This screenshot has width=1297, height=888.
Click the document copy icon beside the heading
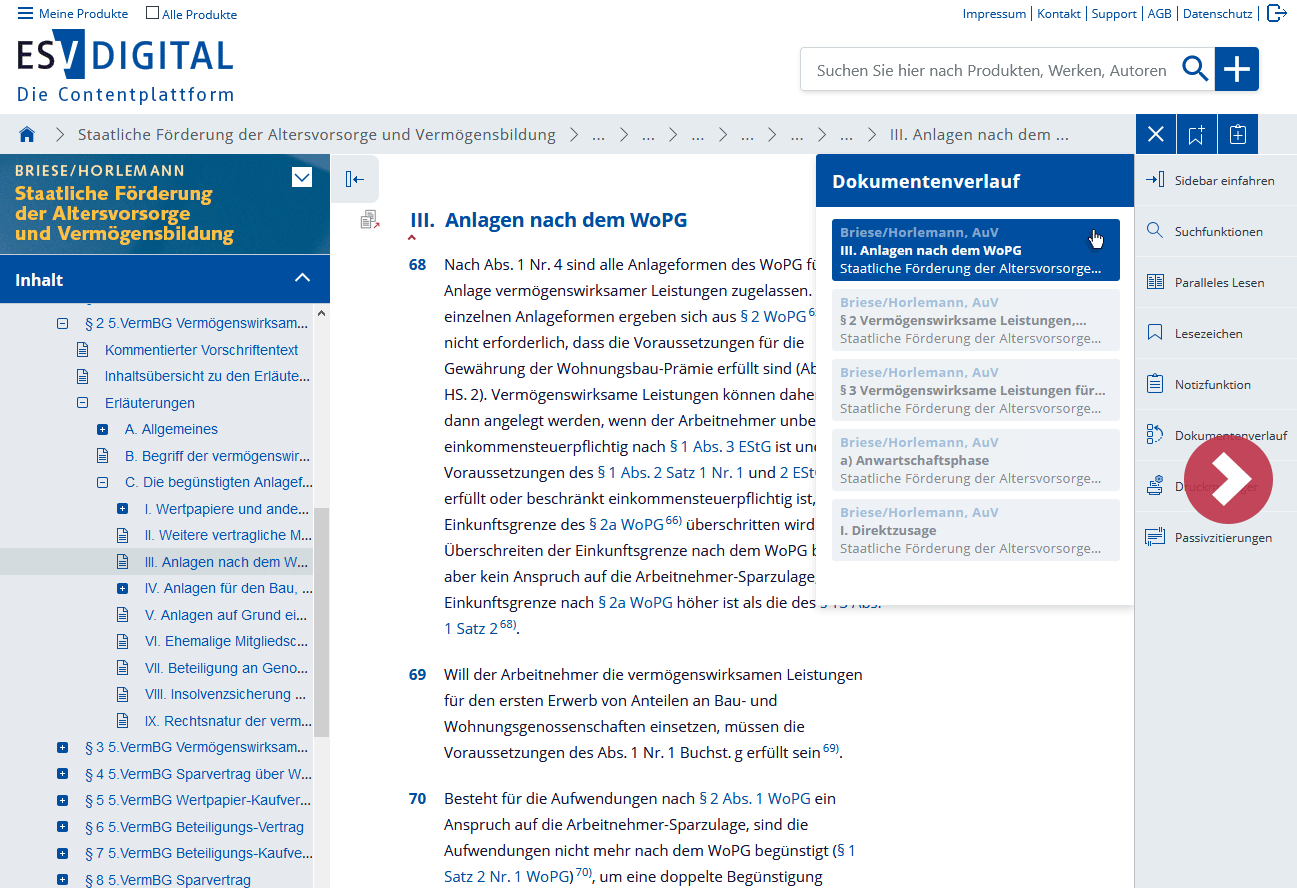[370, 219]
